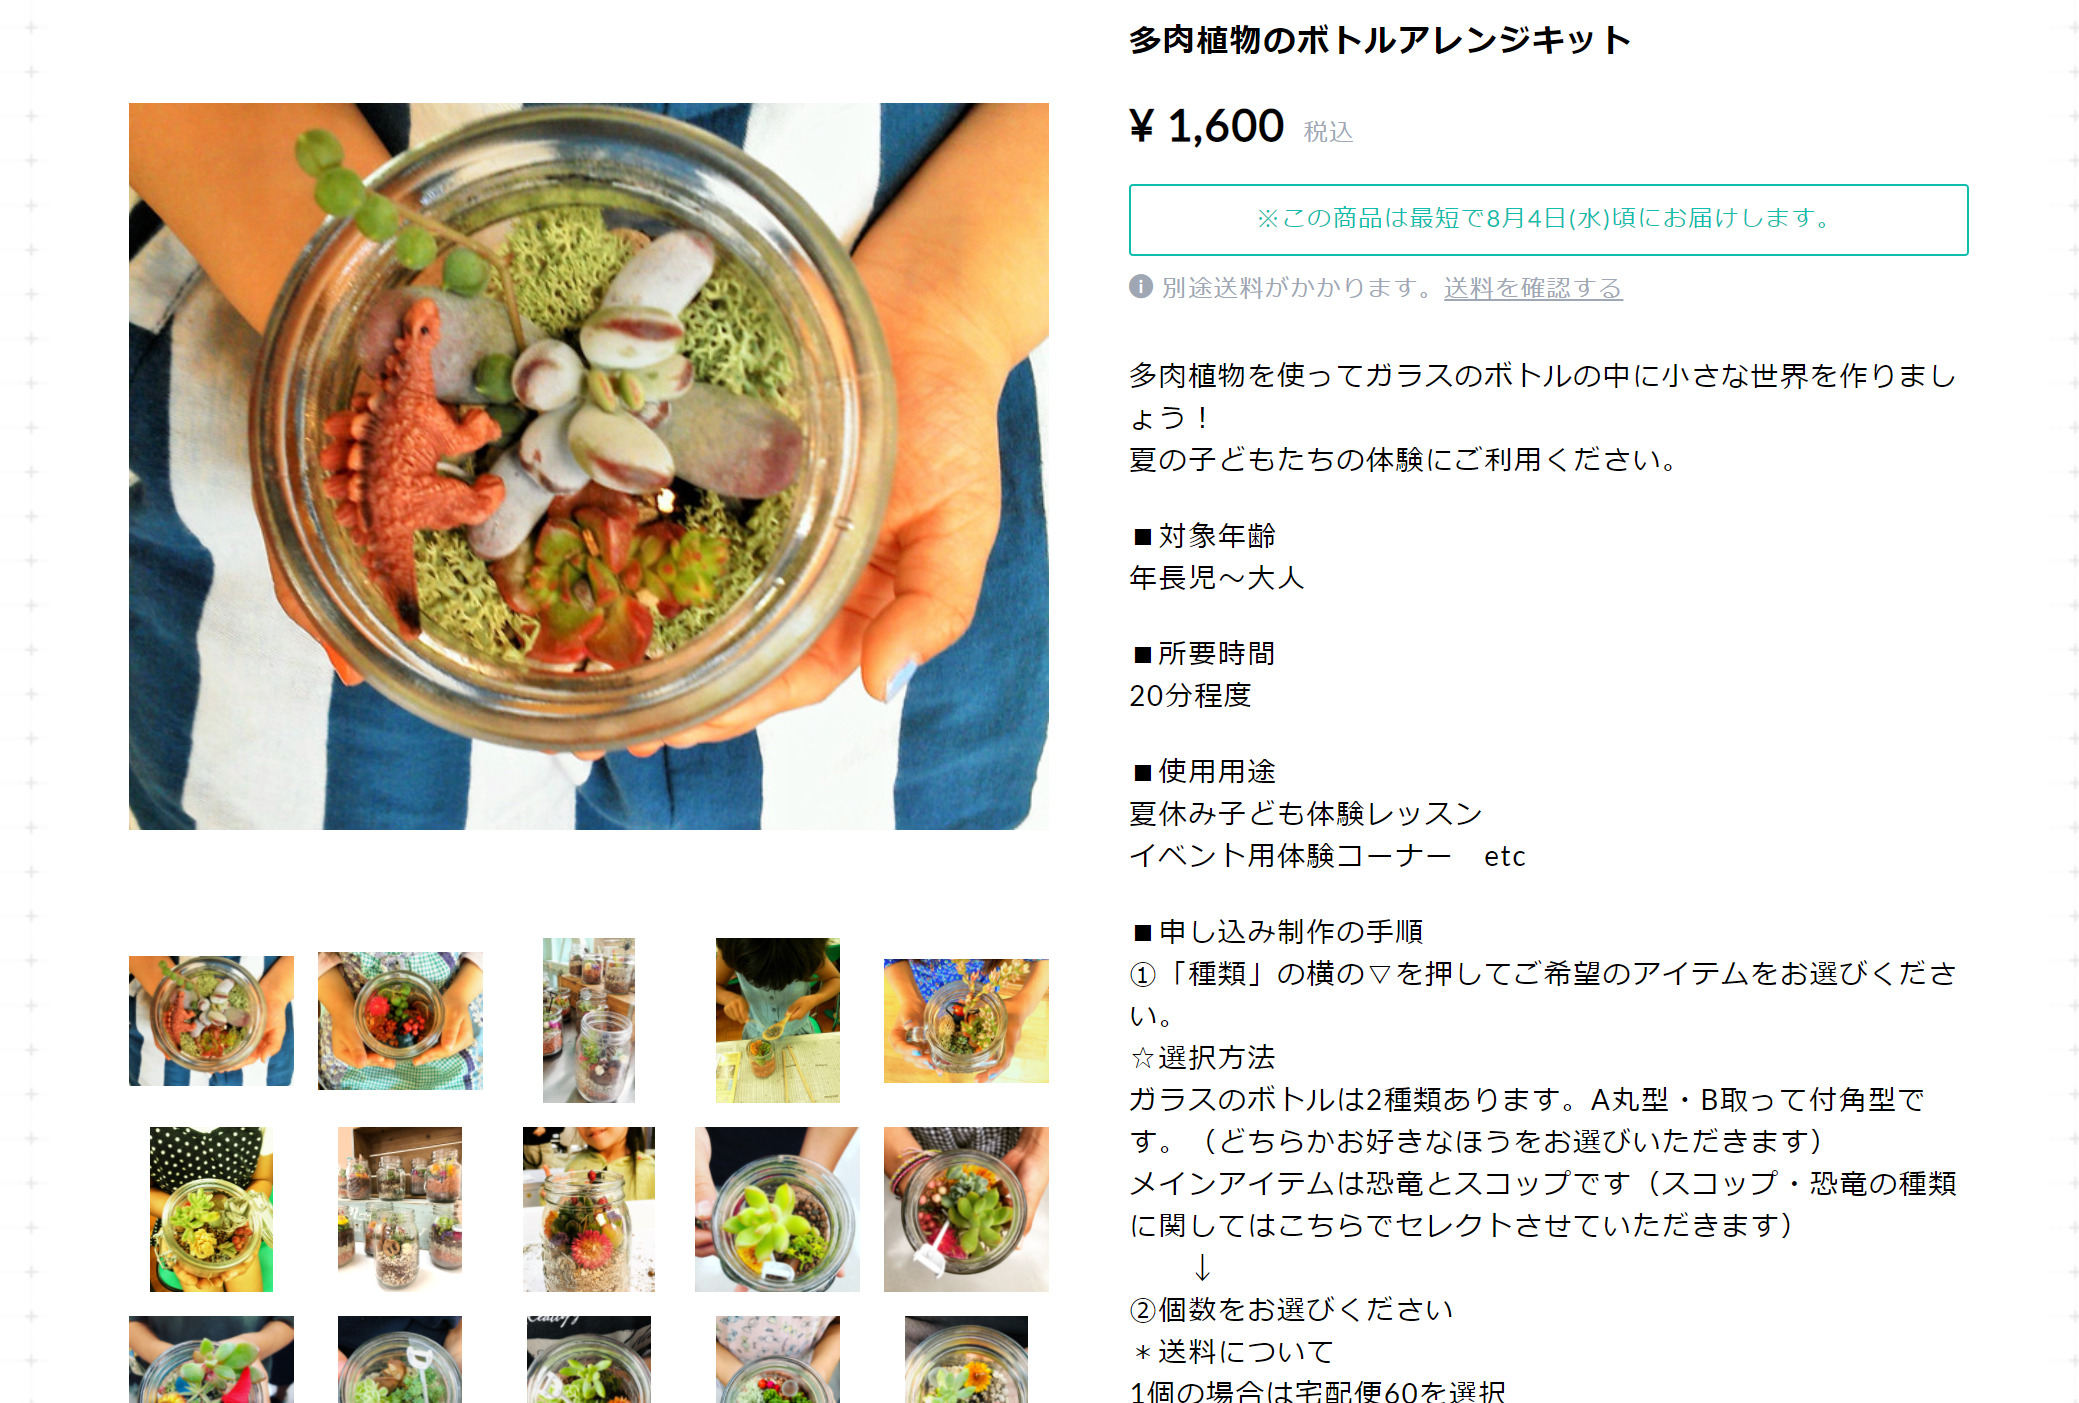Click the info icon beside shipping notice
Viewport: 2079px width, 1403px height.
coord(1141,287)
